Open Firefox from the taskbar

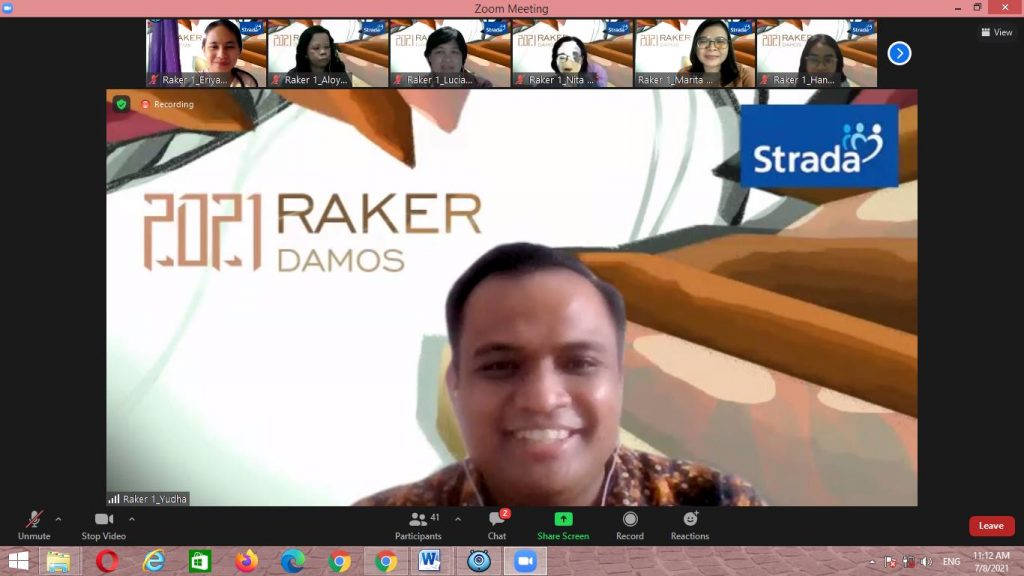pyautogui.click(x=246, y=561)
